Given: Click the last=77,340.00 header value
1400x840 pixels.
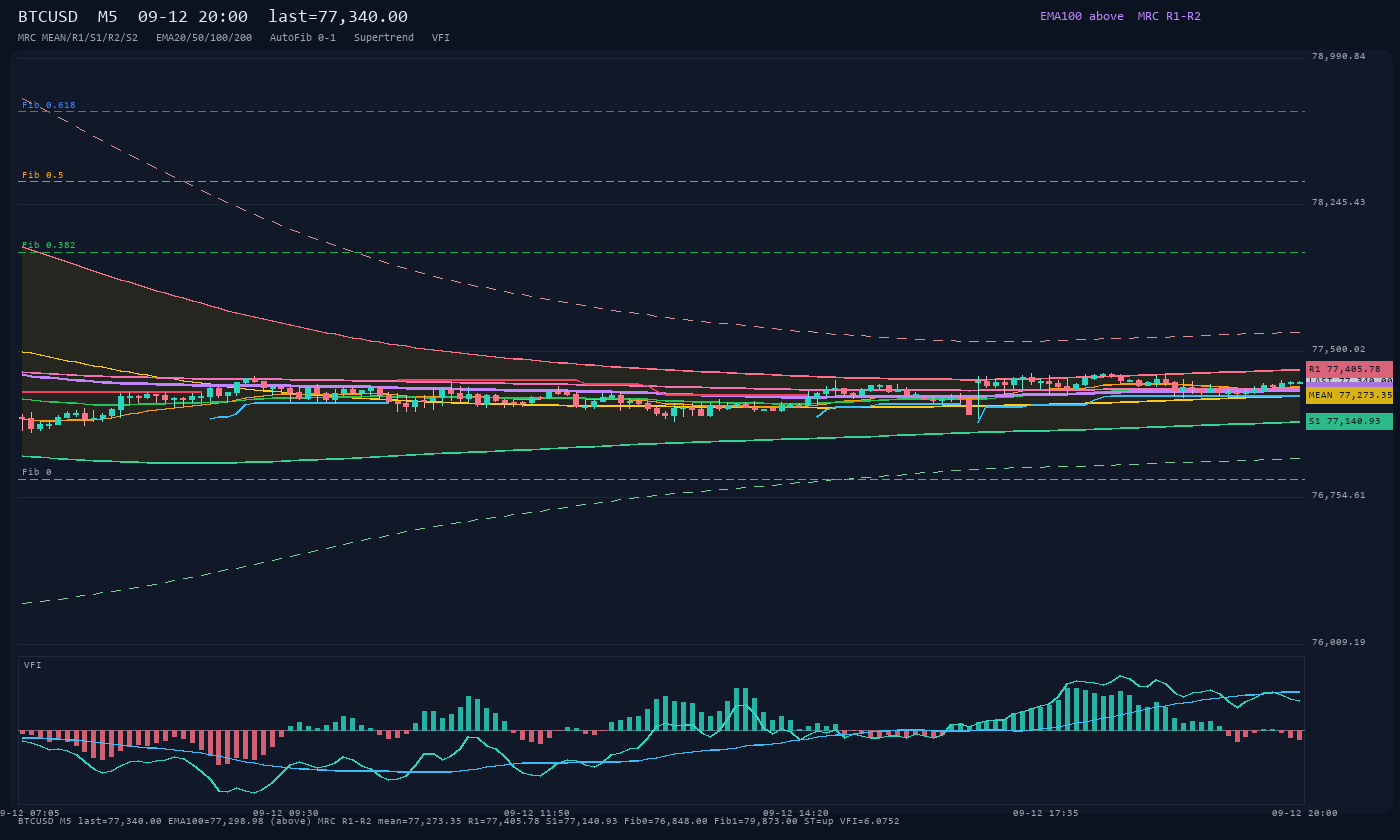Looking at the screenshot, I should coord(338,16).
